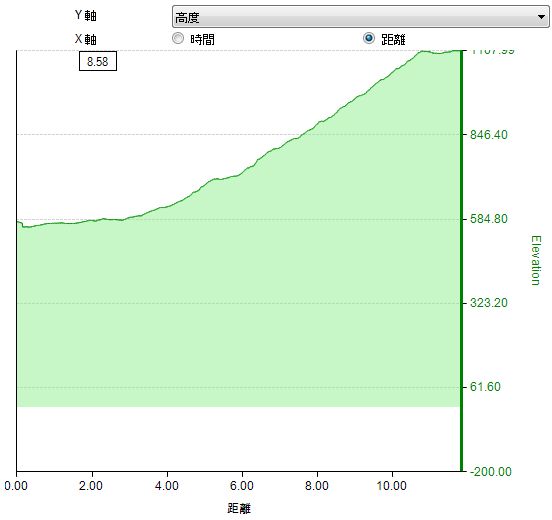Click the 2.00 distance tick label
The image size is (552, 520).
(x=91, y=486)
